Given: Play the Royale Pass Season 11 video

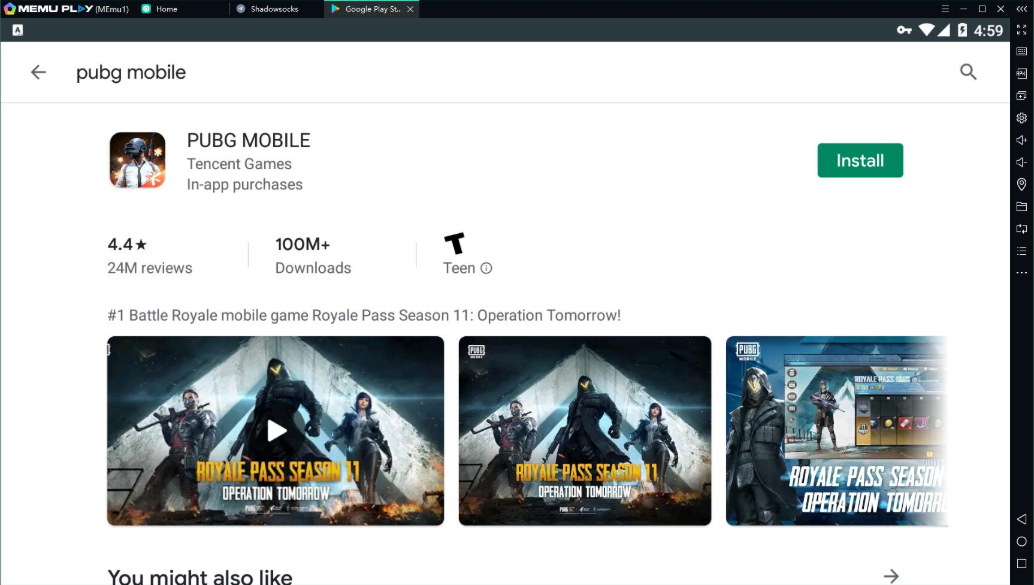Looking at the screenshot, I should pos(276,430).
